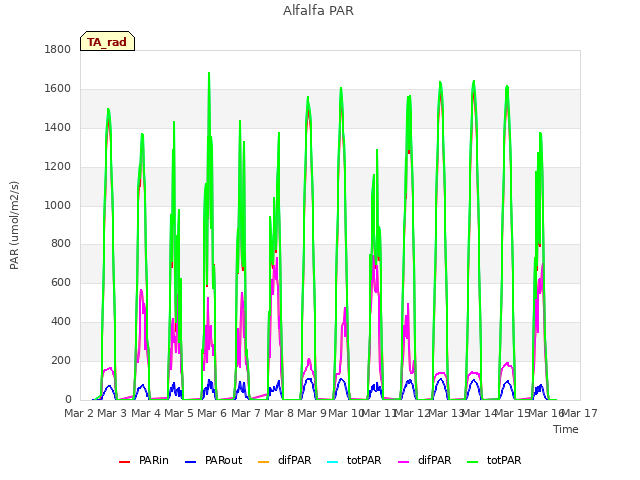Click the 1800 y-axis tick label
Screen dimensions: 640x480
(x=58, y=49)
